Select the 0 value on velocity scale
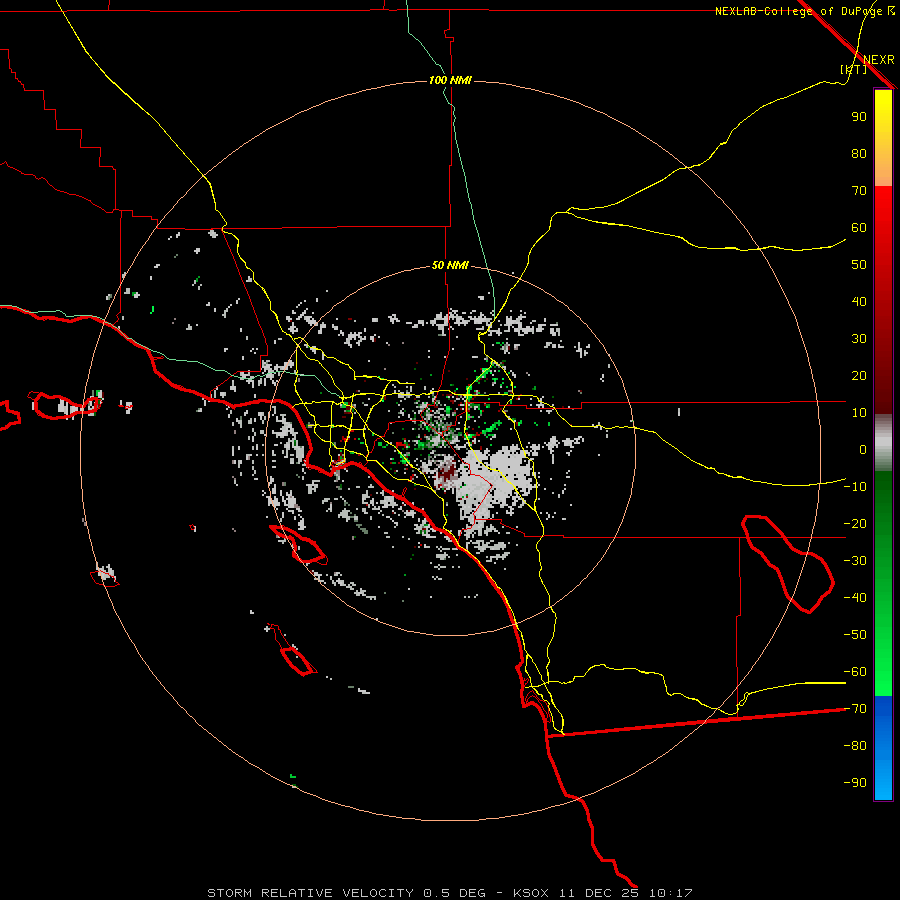 pyautogui.click(x=863, y=450)
